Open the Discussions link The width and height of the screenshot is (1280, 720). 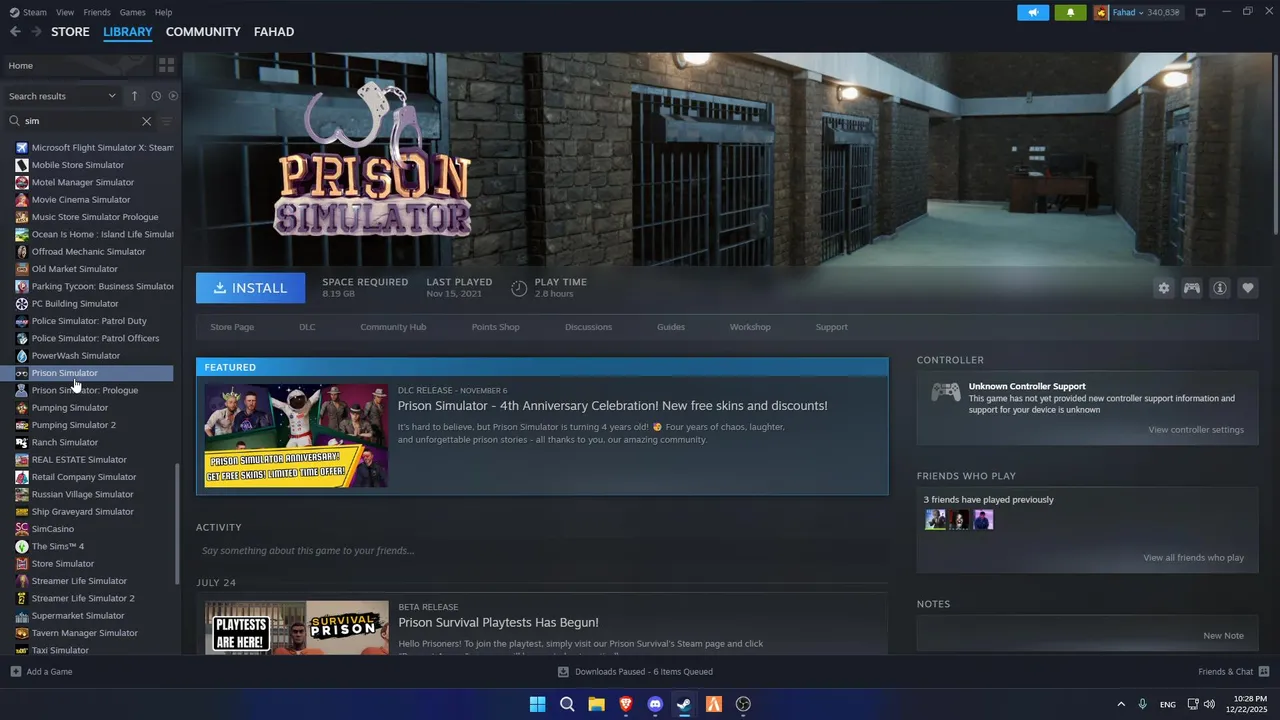pos(588,327)
